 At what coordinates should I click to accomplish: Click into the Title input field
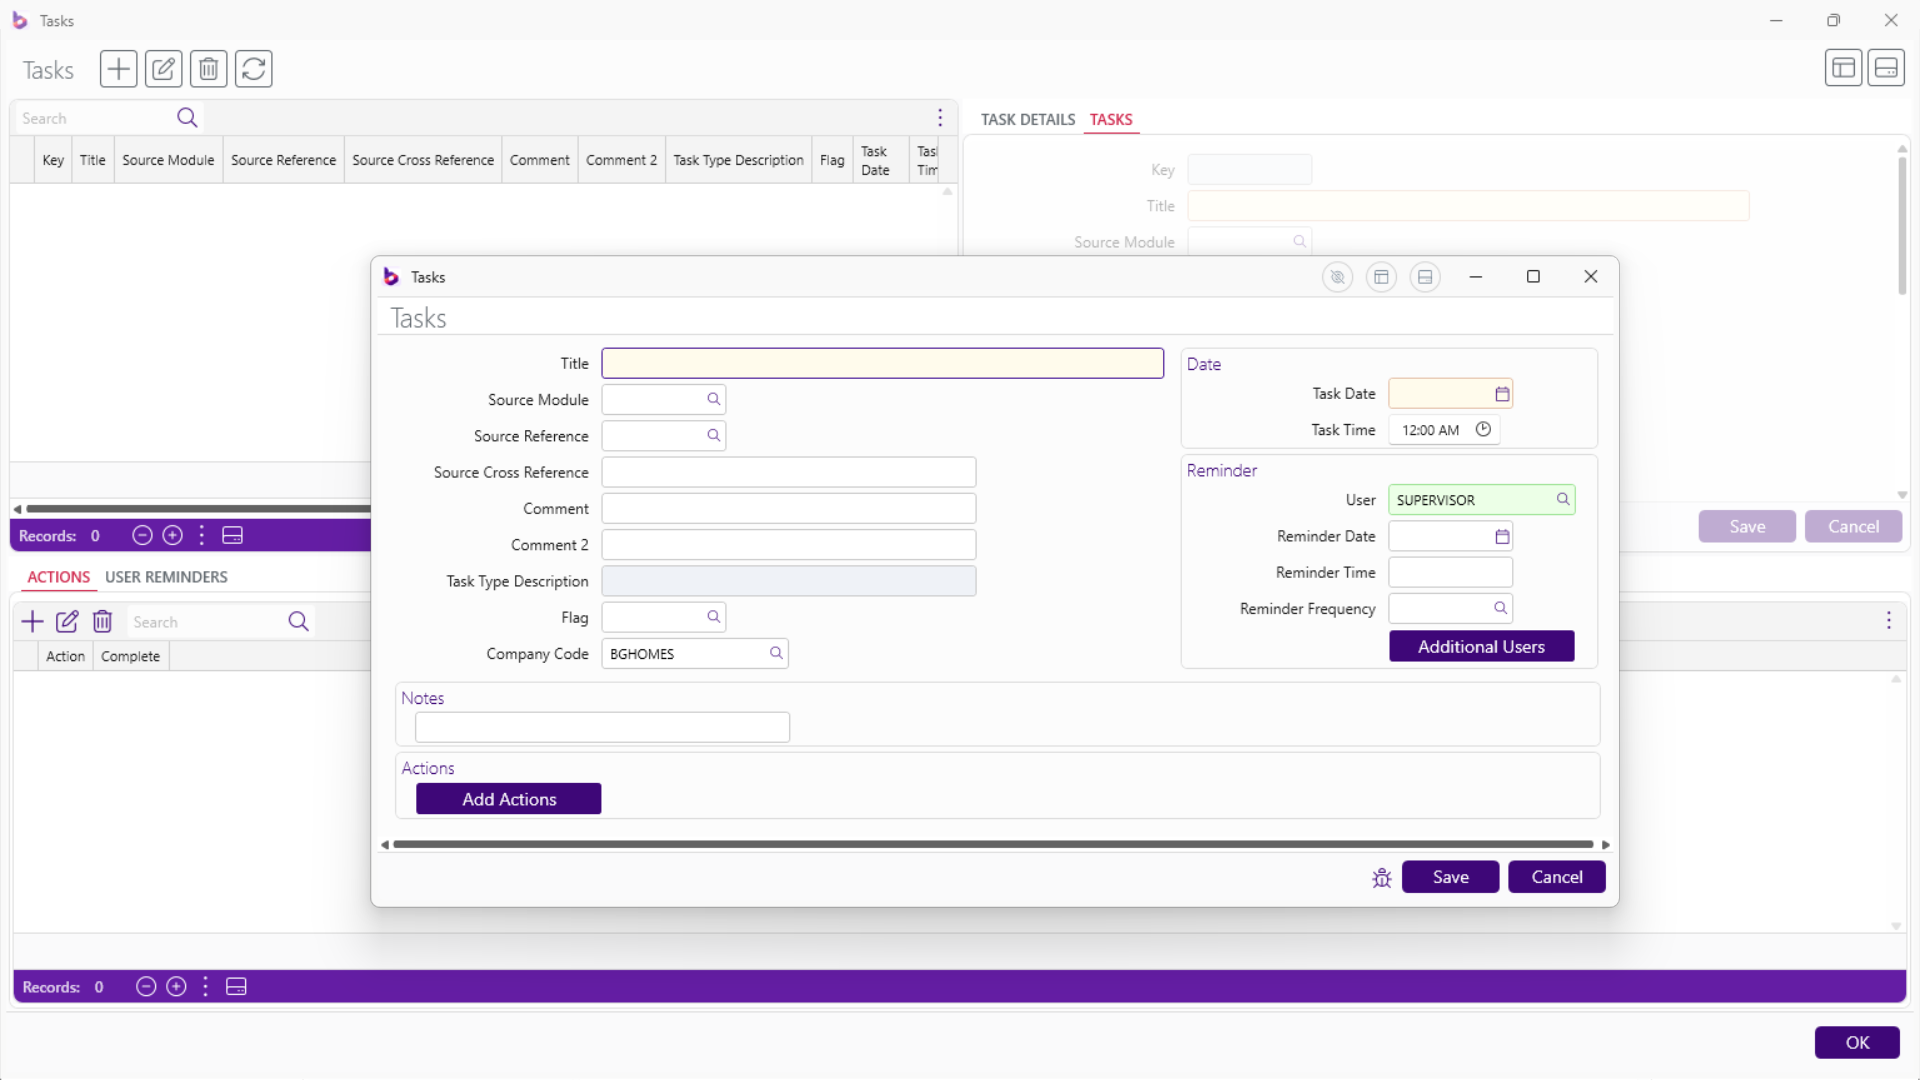882,363
